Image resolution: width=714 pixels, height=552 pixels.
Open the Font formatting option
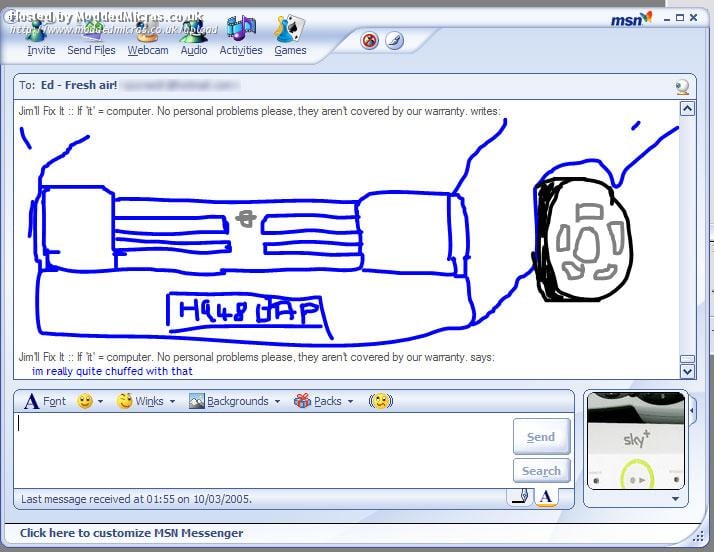click(x=45, y=401)
